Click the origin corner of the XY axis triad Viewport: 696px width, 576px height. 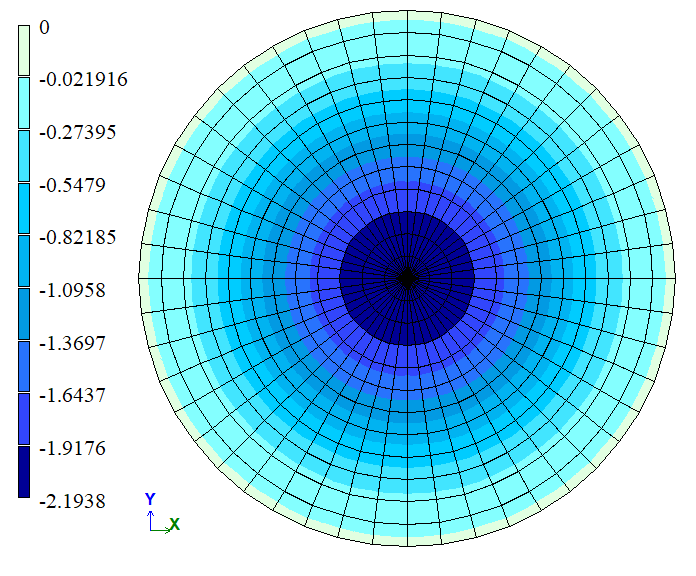pyautogui.click(x=151, y=529)
